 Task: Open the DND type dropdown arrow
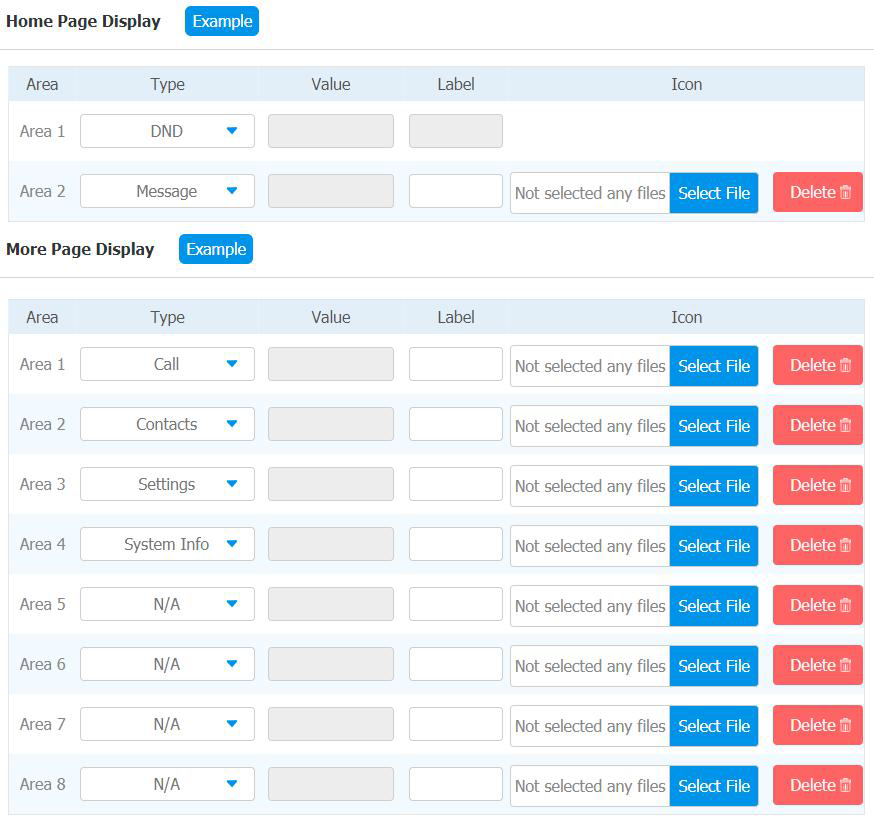click(232, 131)
